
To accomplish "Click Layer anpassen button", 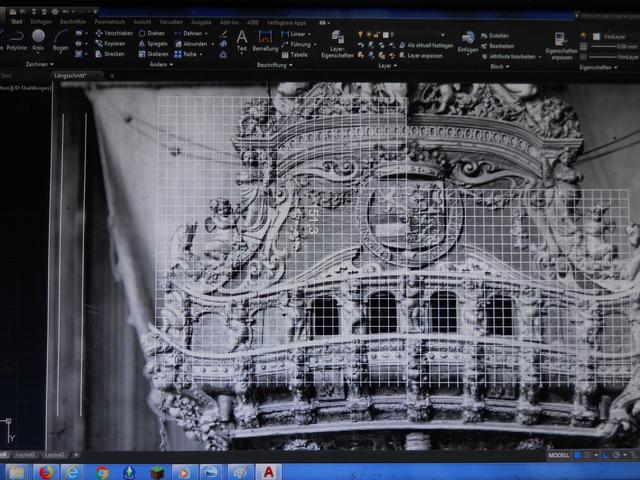I will [x=420, y=56].
